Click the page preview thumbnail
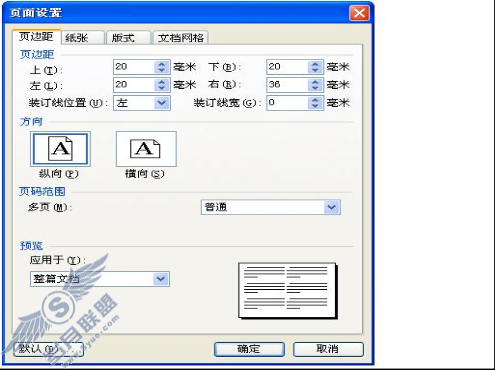Screen dimensions: 495x370 click(x=288, y=290)
